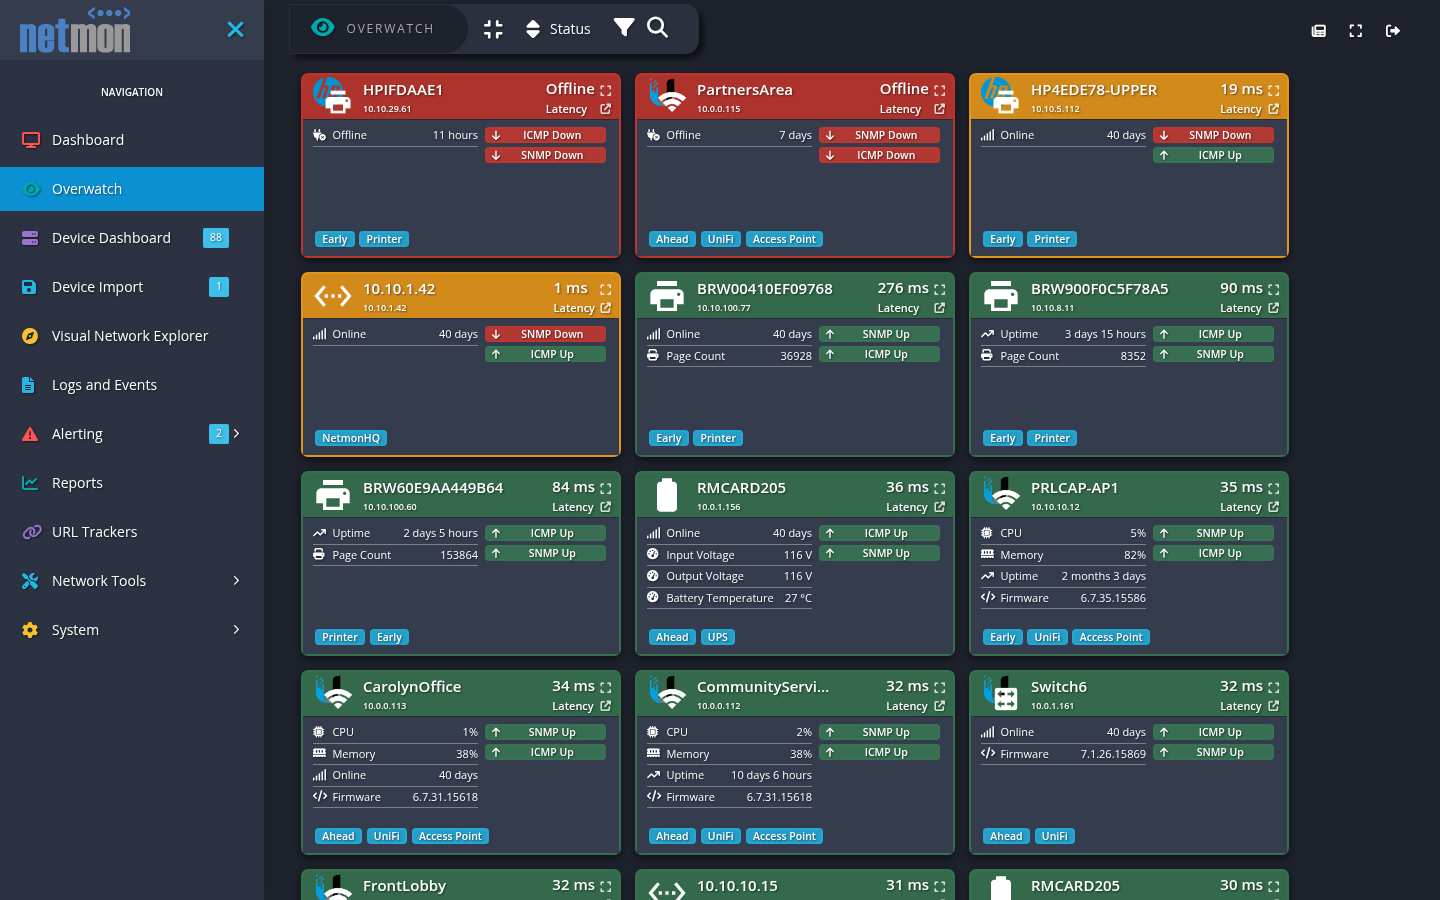Click the list view icon at top right
Image resolution: width=1440 pixels, height=900 pixels.
(x=1319, y=31)
